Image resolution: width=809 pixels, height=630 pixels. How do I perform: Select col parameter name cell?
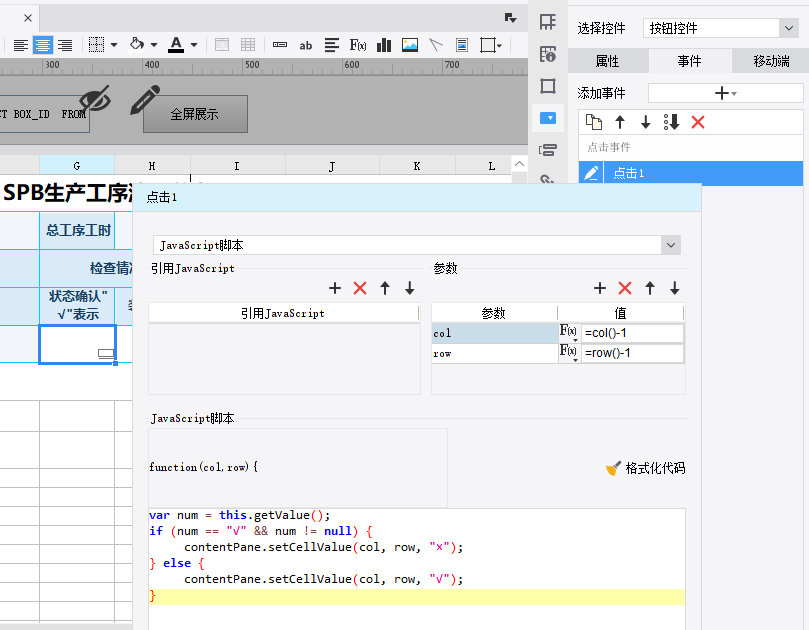tap(494, 333)
